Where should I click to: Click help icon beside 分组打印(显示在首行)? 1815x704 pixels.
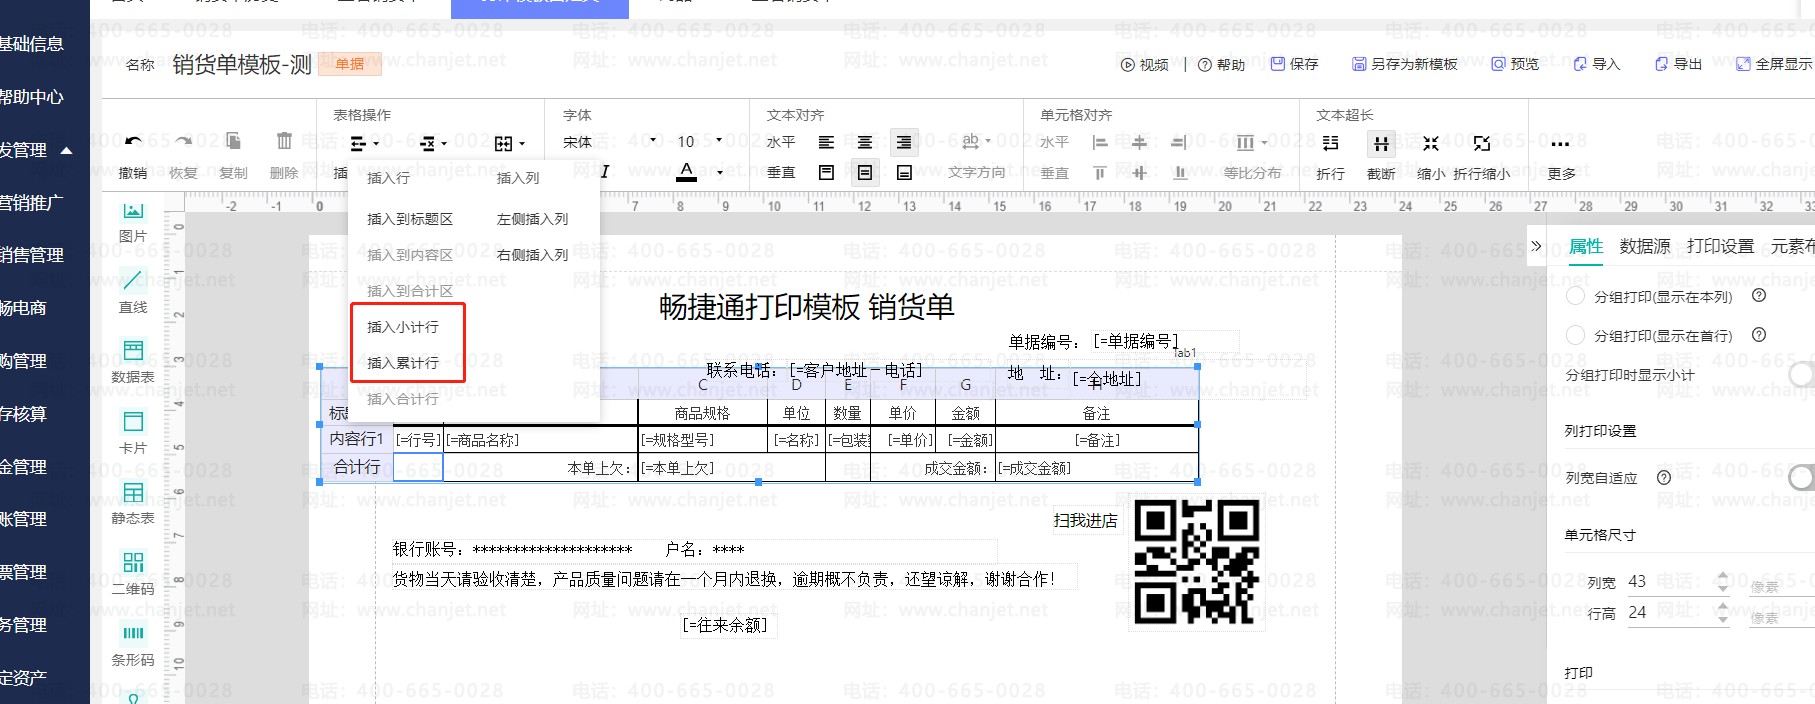(x=1759, y=335)
